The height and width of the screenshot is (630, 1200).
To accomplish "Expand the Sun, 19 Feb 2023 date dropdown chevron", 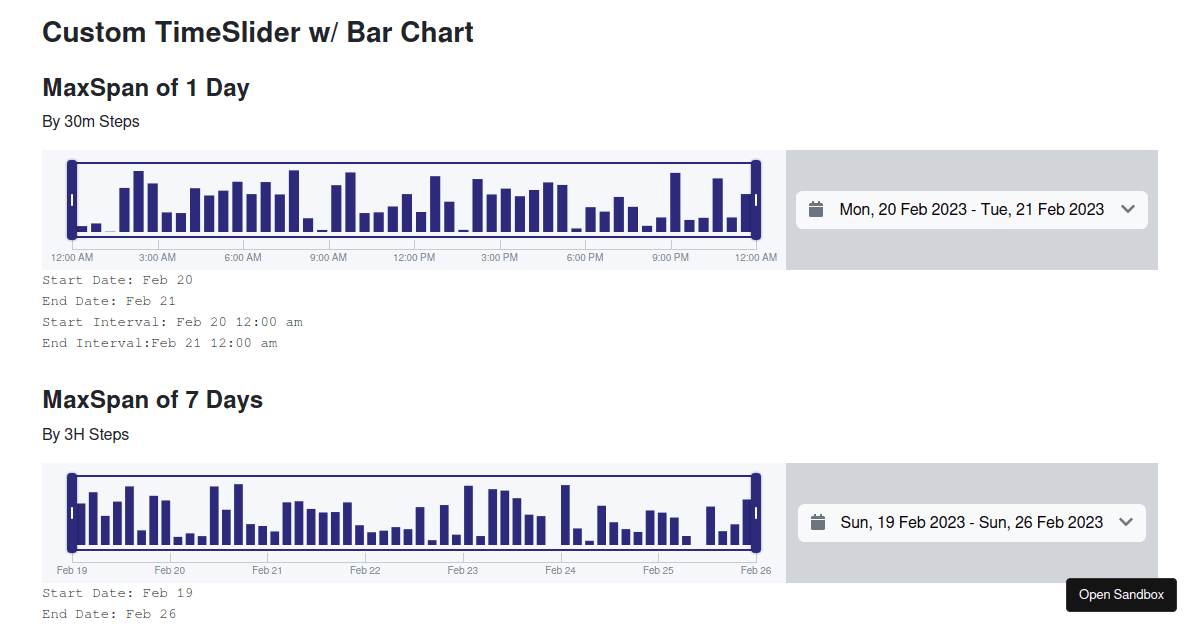I will 1126,522.
